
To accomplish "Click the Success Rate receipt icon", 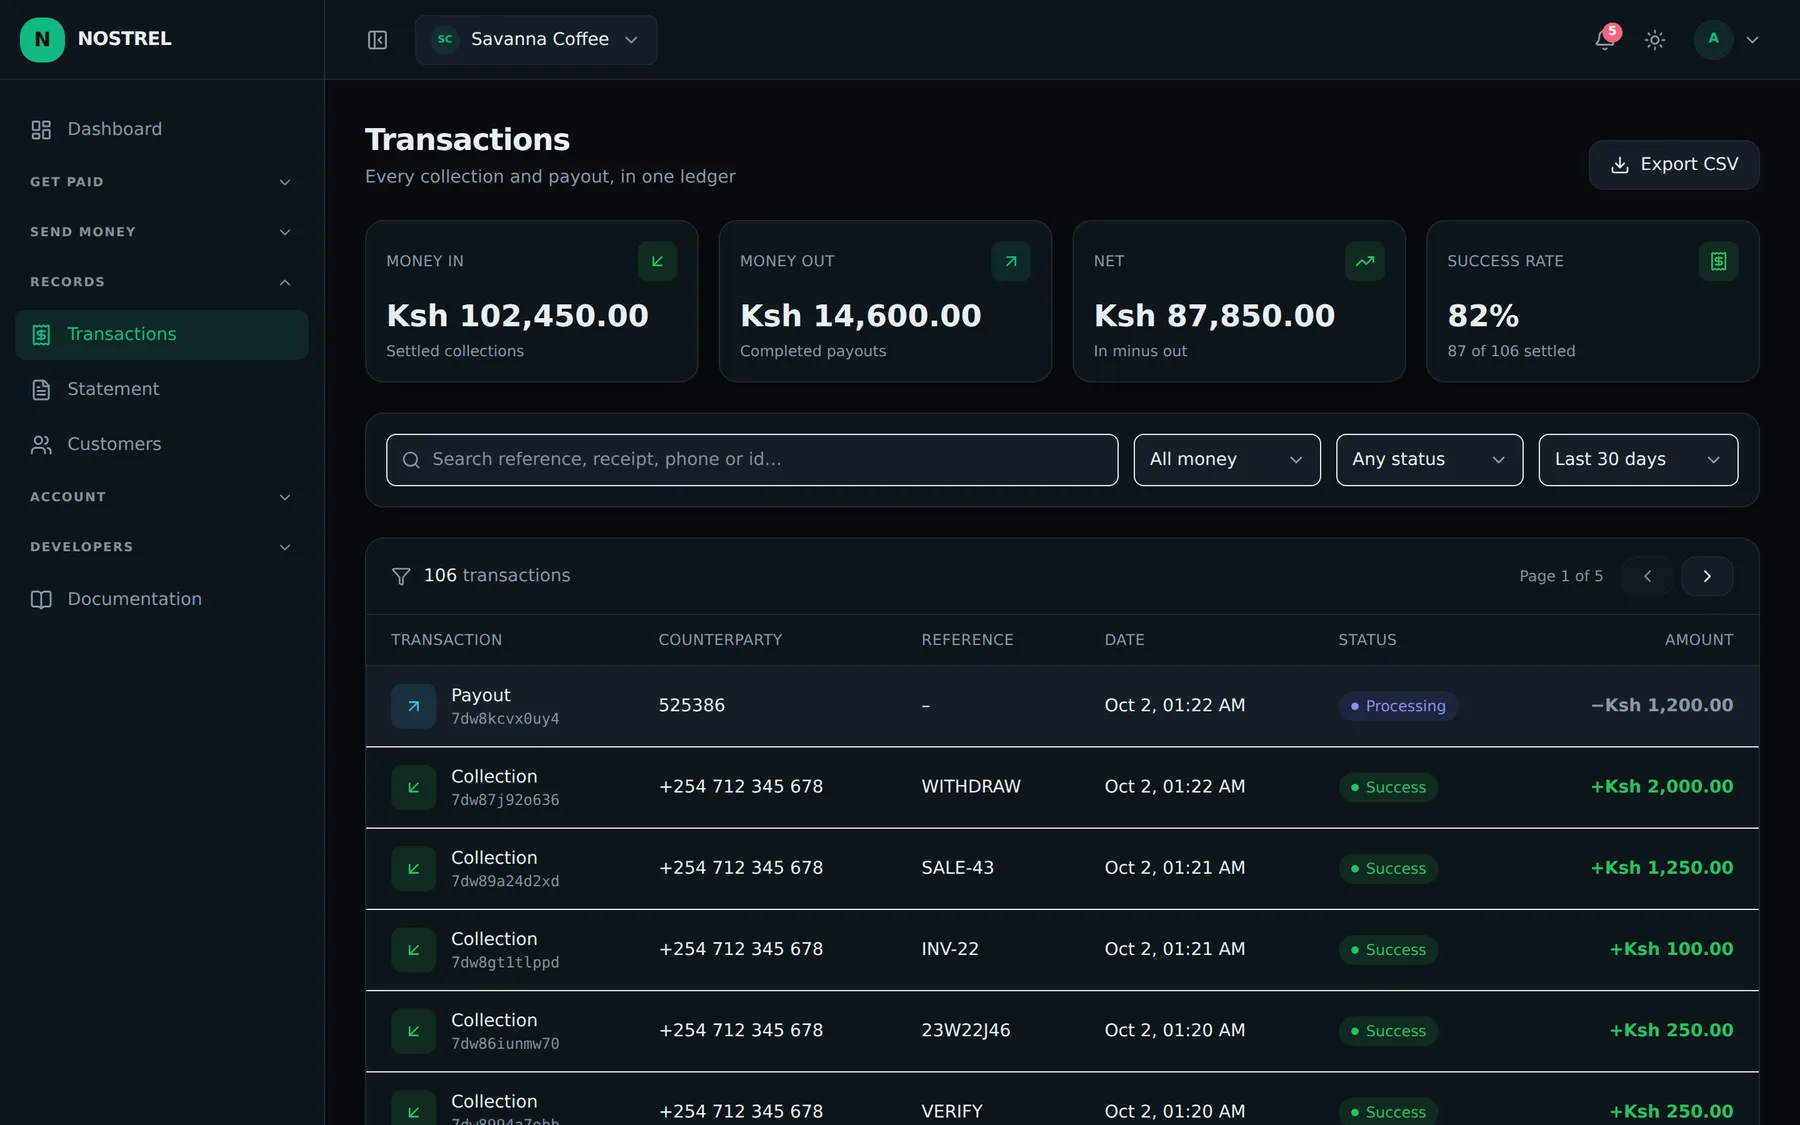I will 1719,261.
